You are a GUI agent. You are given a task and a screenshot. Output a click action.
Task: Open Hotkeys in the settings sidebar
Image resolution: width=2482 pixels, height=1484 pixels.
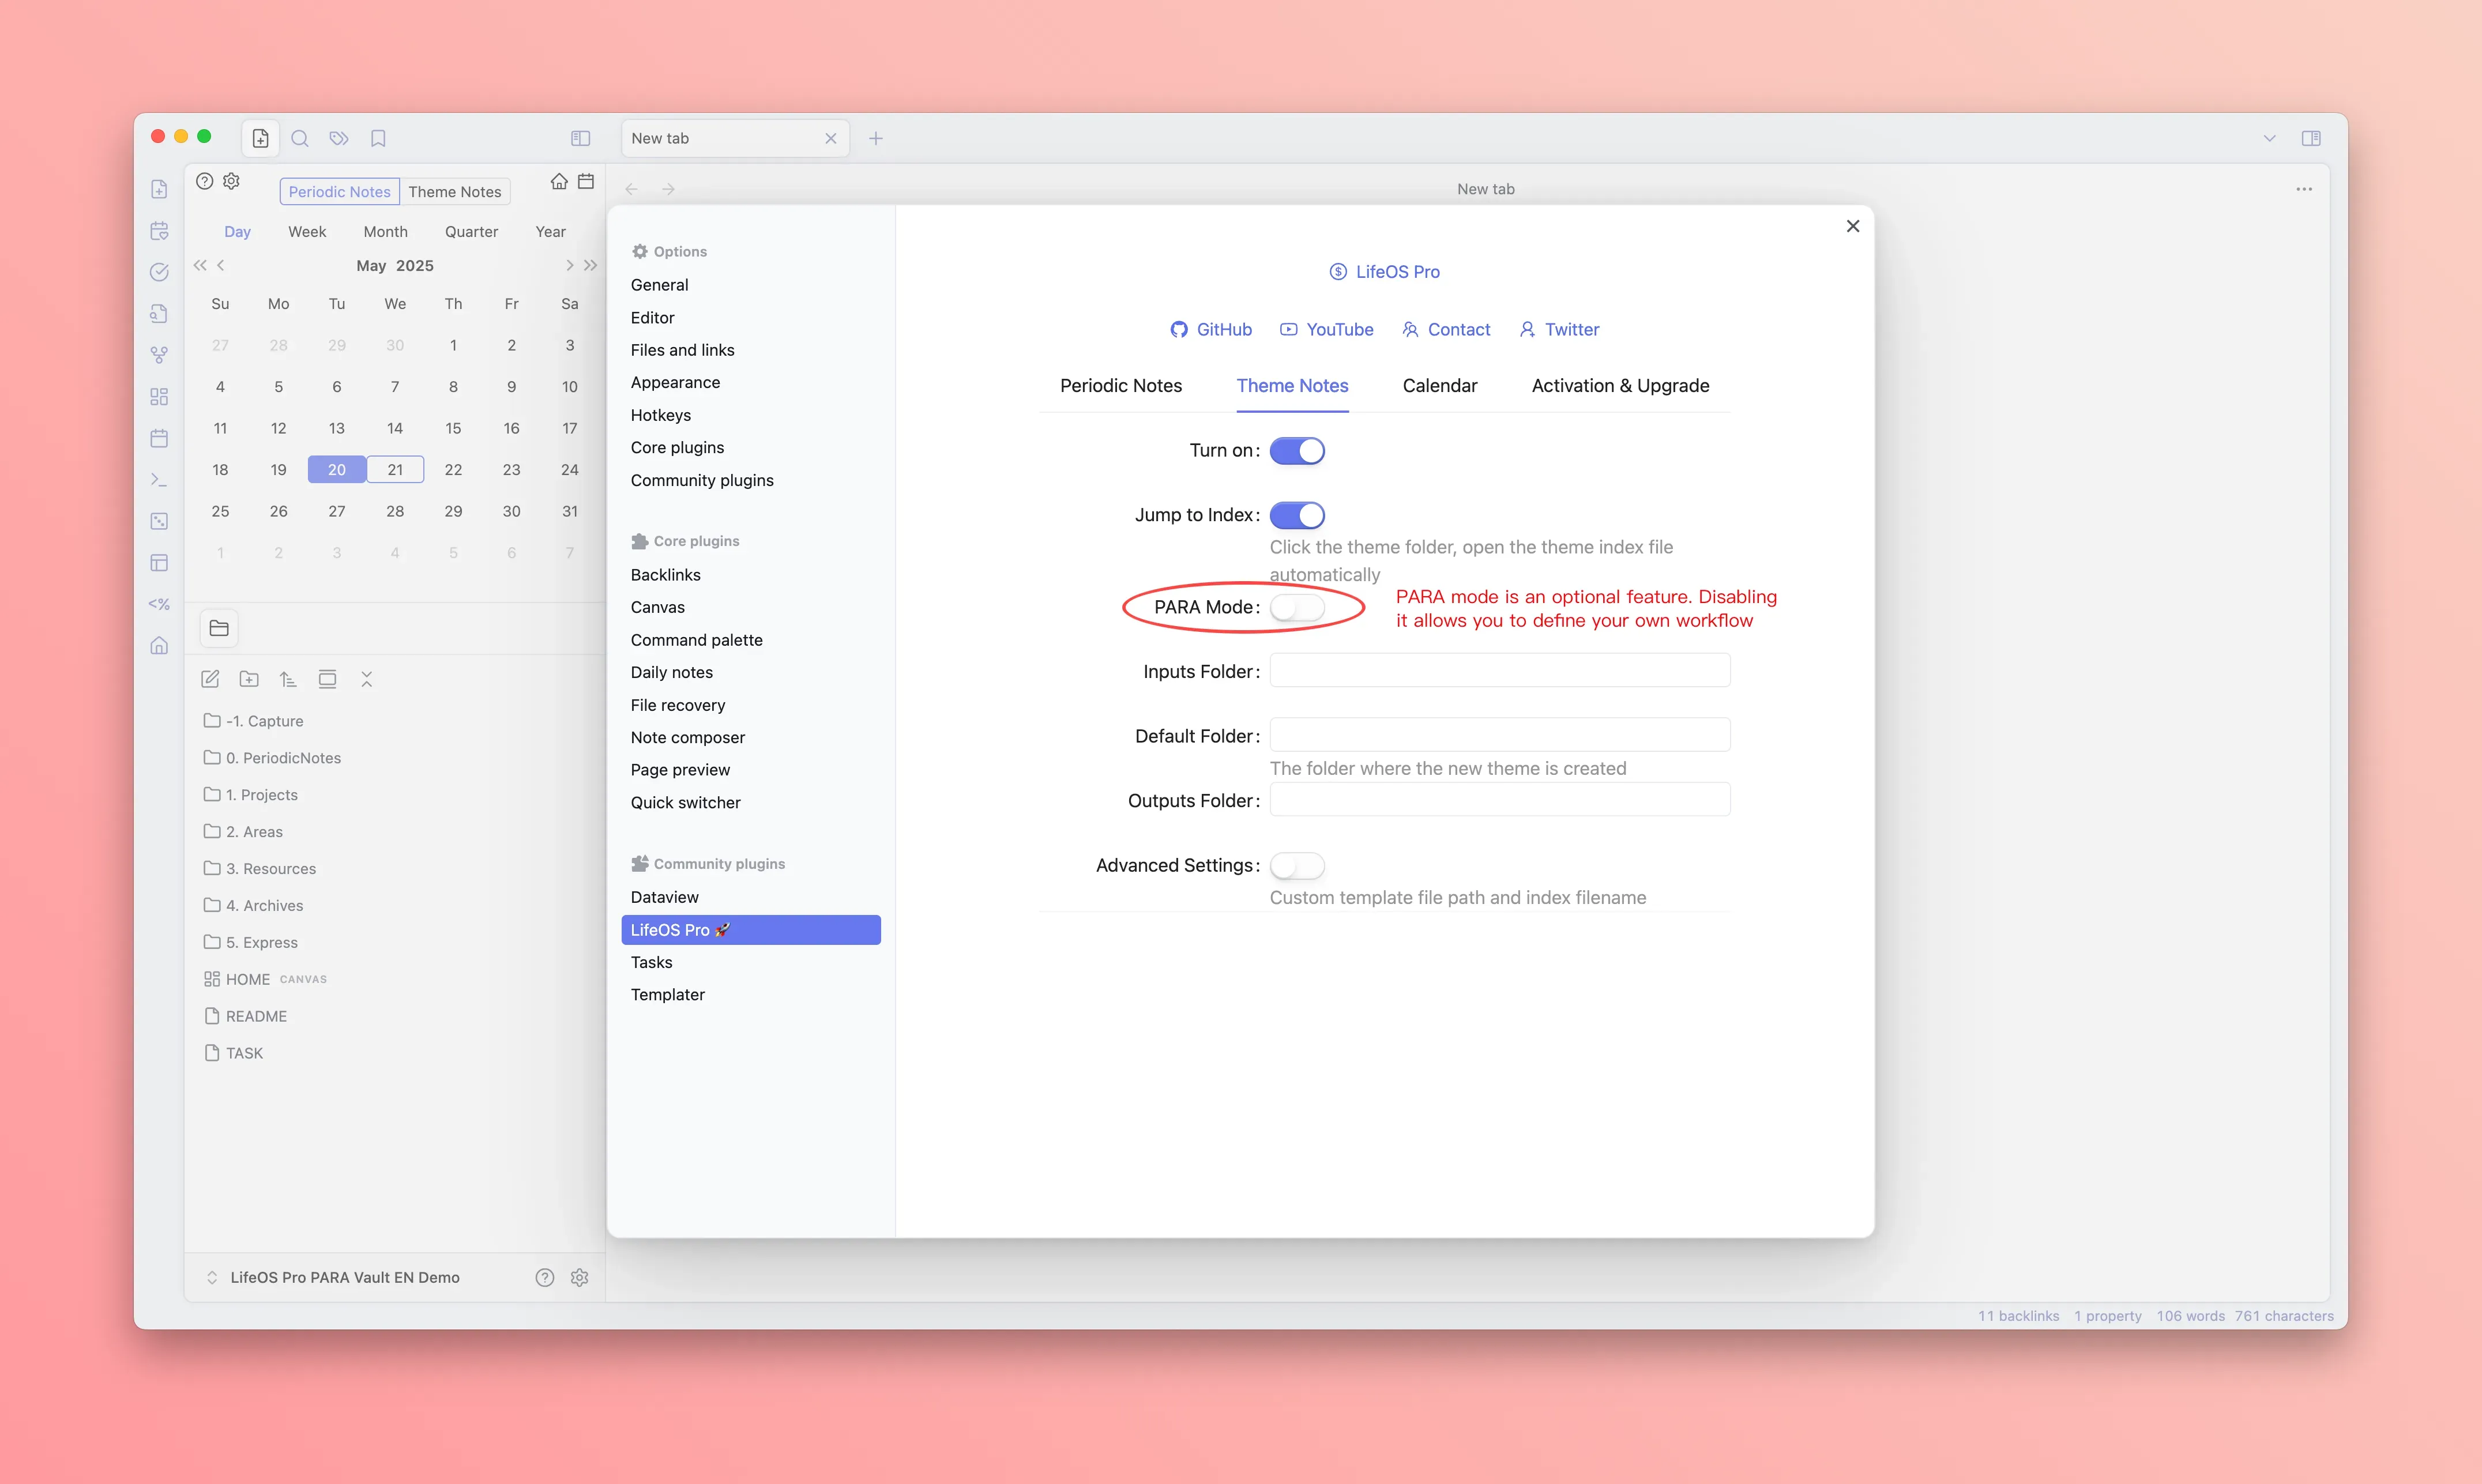pyautogui.click(x=660, y=415)
